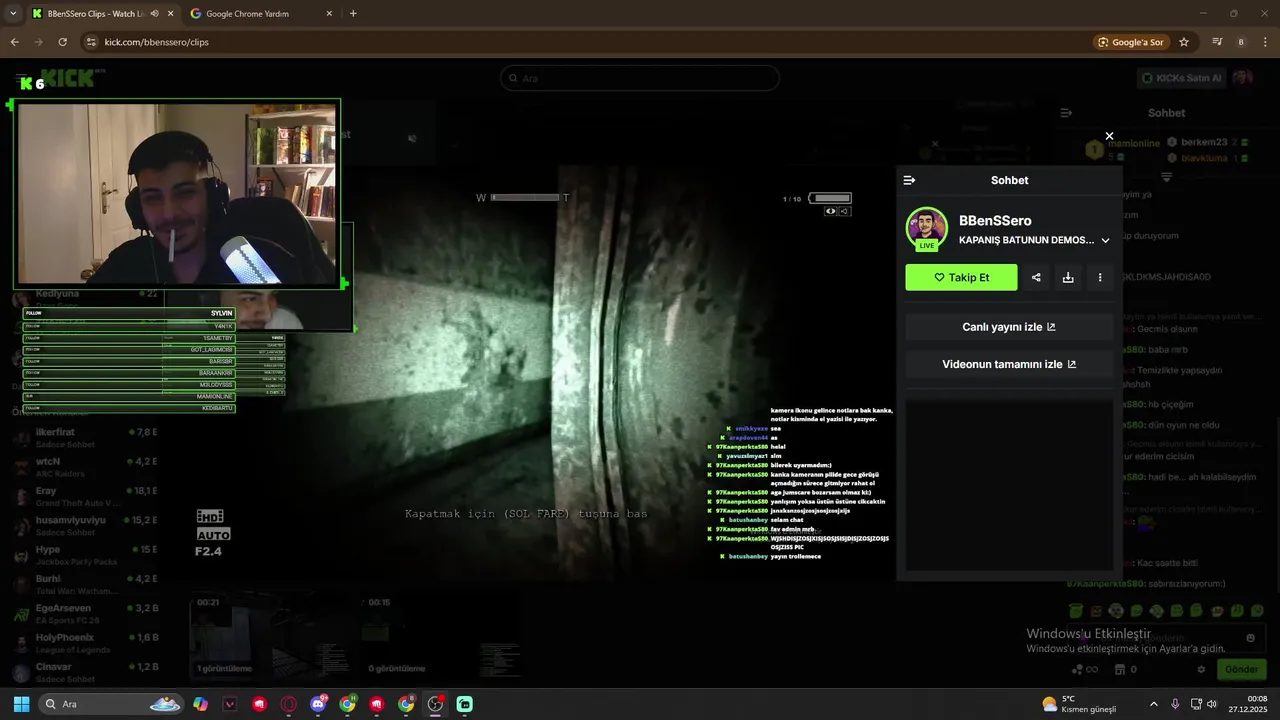Open BBenSSero's profile avatar

coord(927,228)
